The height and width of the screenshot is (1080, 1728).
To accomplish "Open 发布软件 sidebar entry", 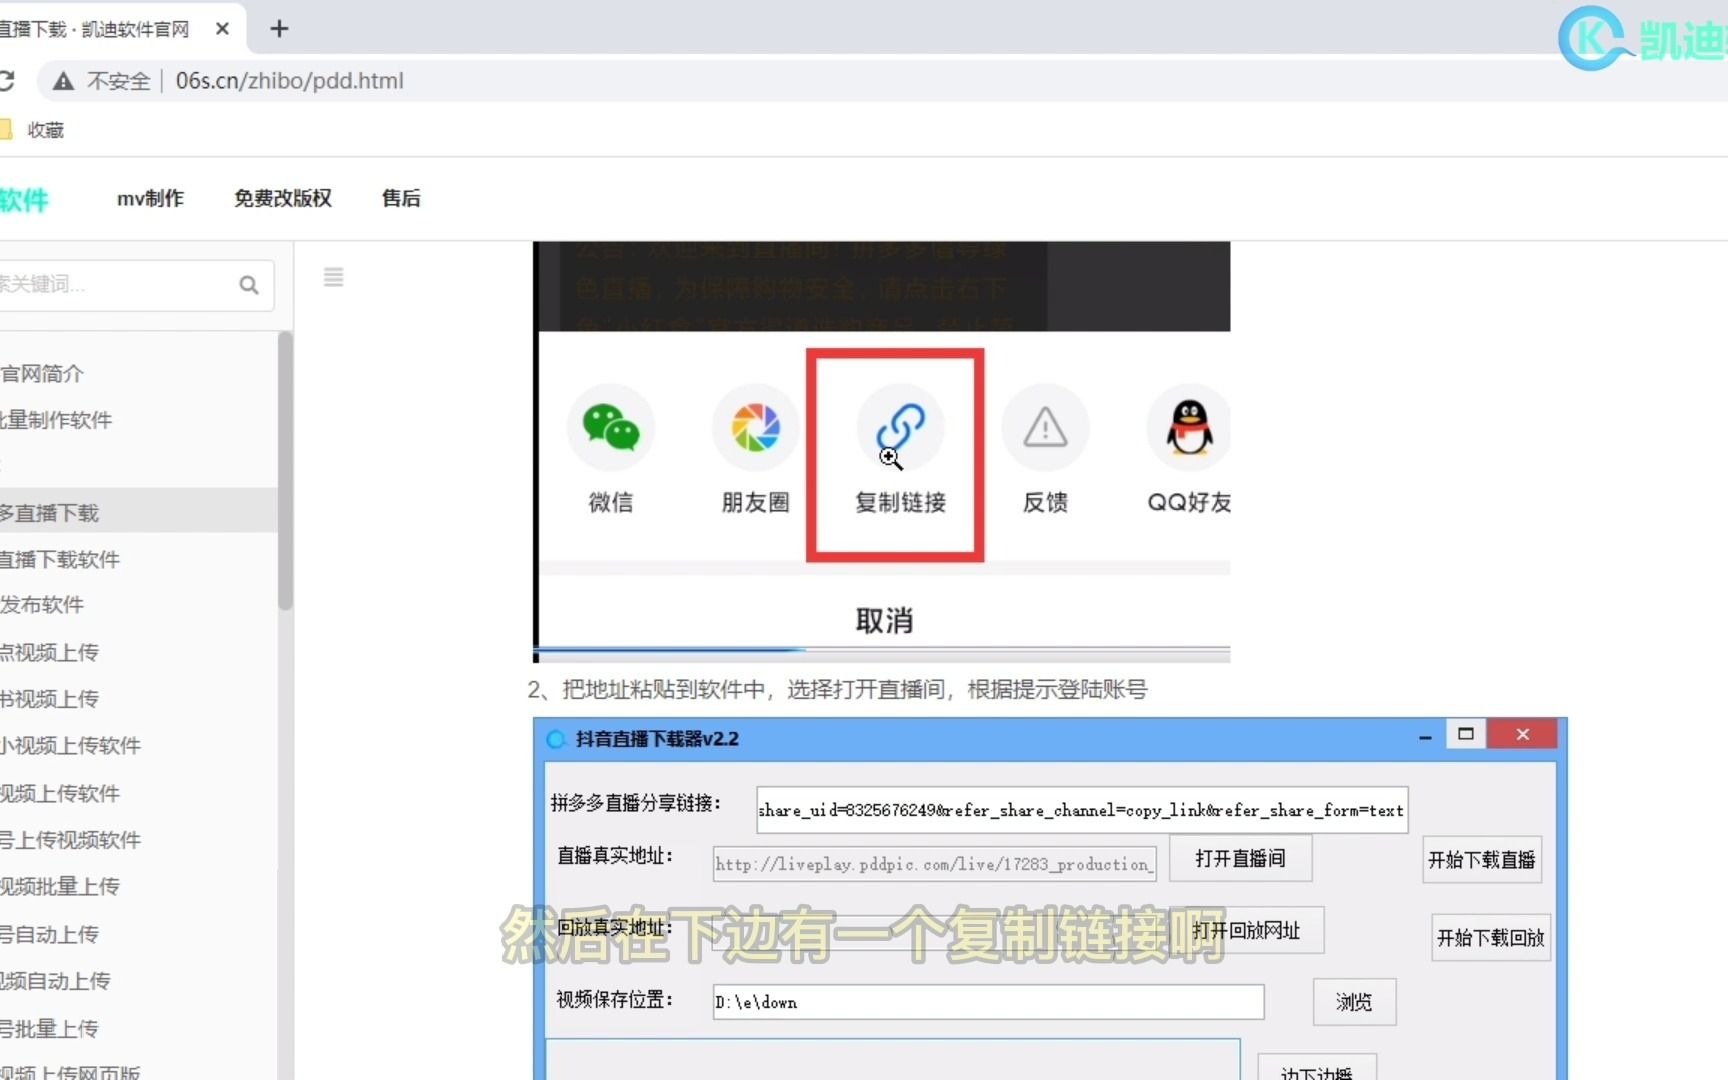I will (42, 605).
